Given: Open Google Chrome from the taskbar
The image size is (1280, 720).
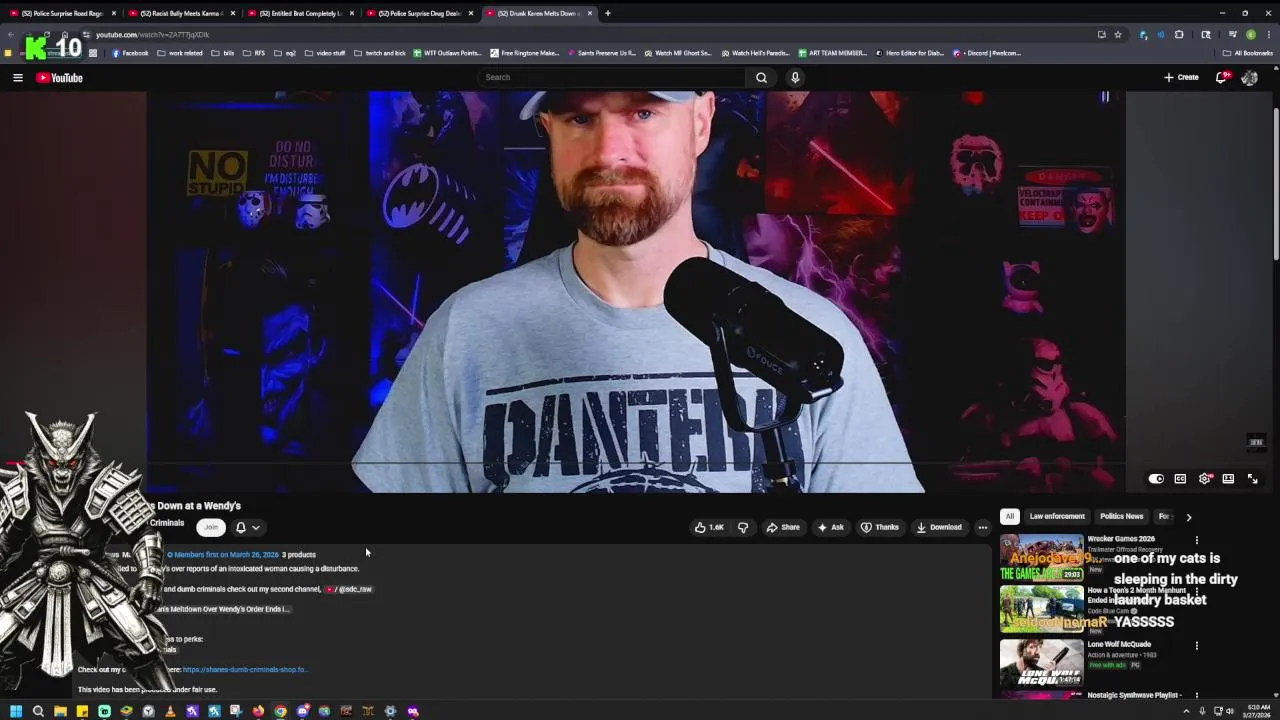Looking at the screenshot, I should [280, 711].
